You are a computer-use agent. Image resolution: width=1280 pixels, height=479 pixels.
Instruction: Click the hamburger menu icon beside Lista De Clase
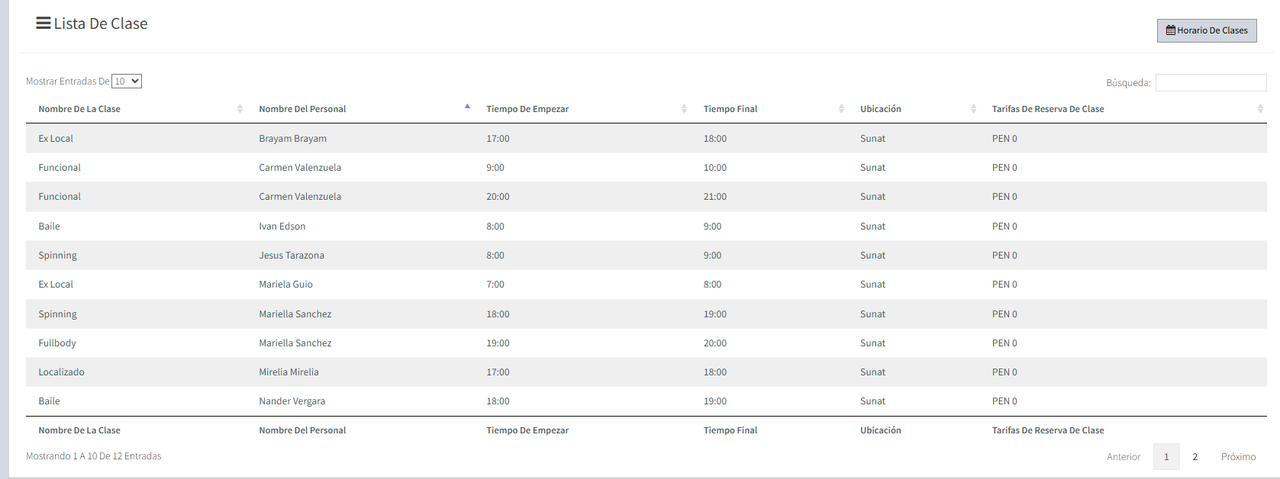(43, 23)
